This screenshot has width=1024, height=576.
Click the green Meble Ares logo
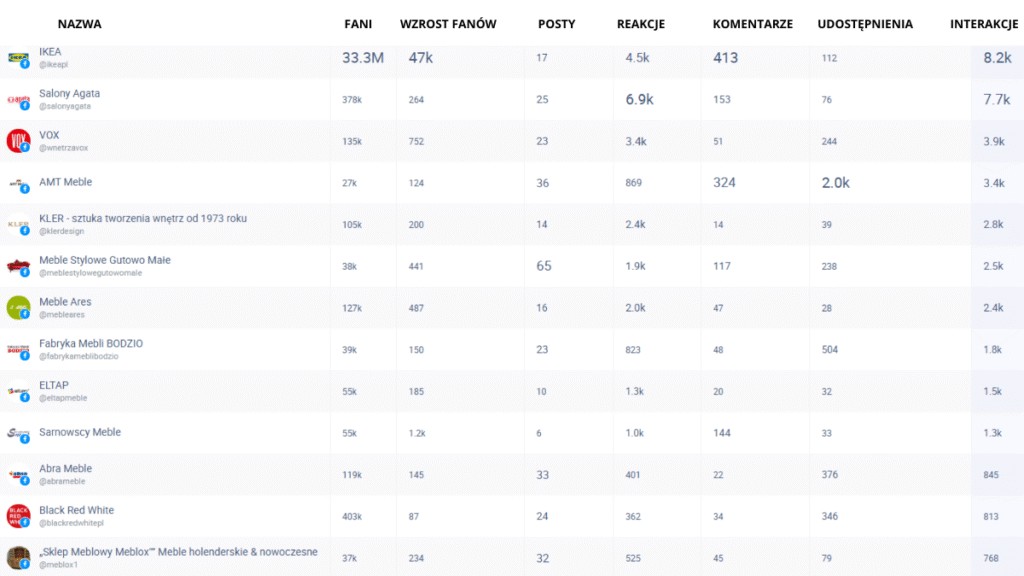coord(18,308)
